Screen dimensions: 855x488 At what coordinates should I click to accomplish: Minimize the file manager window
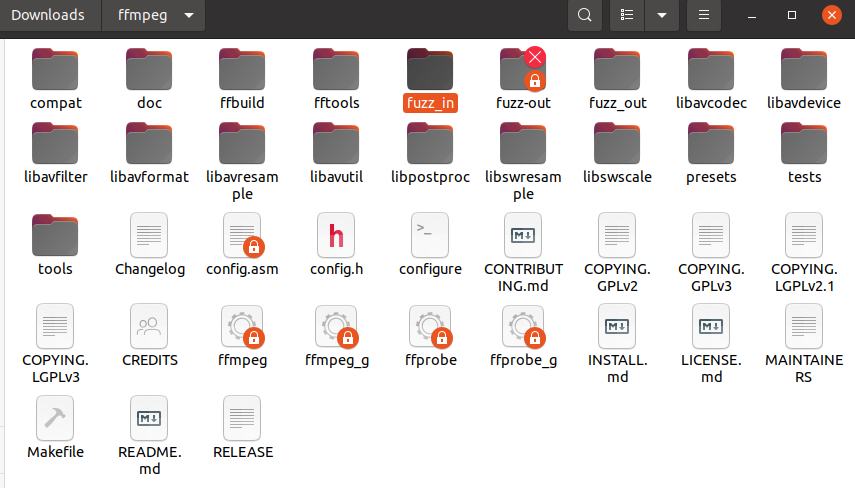pos(752,15)
